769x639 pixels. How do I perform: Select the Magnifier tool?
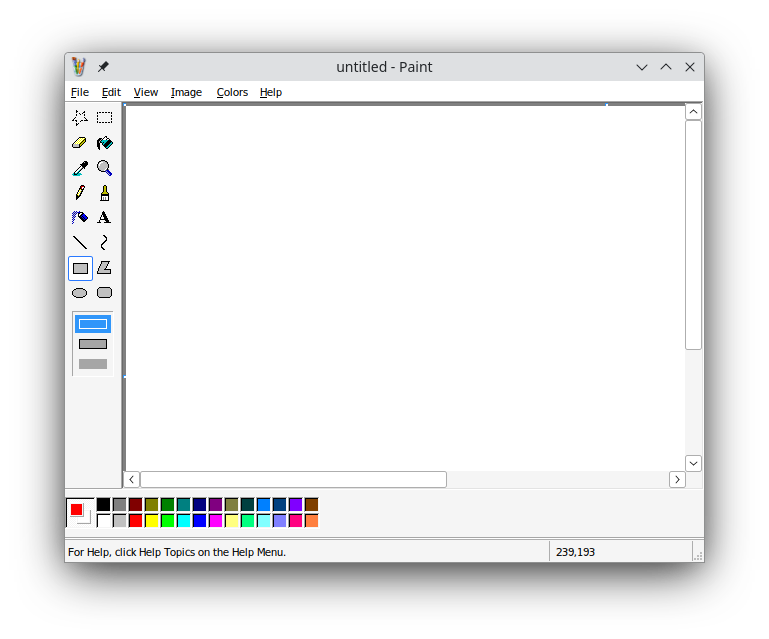click(104, 168)
